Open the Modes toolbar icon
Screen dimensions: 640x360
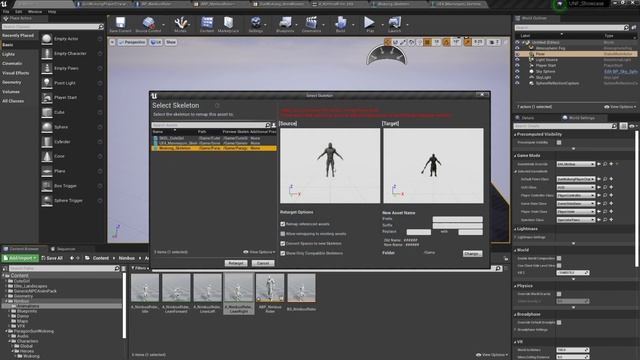coord(180,24)
